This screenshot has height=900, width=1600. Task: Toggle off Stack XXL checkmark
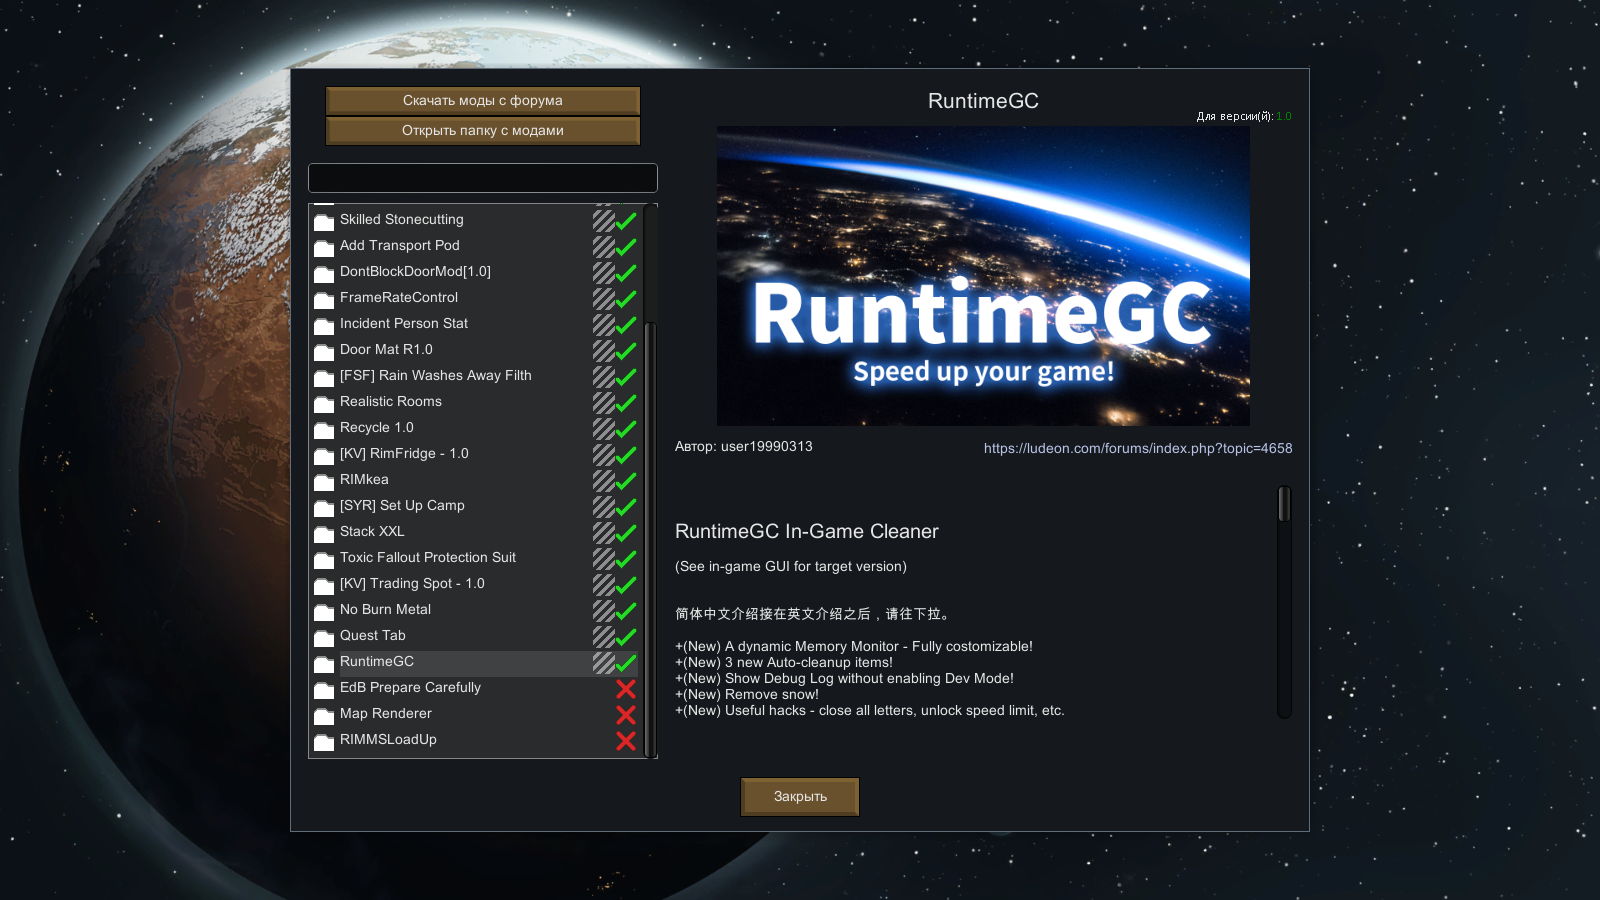tap(626, 532)
